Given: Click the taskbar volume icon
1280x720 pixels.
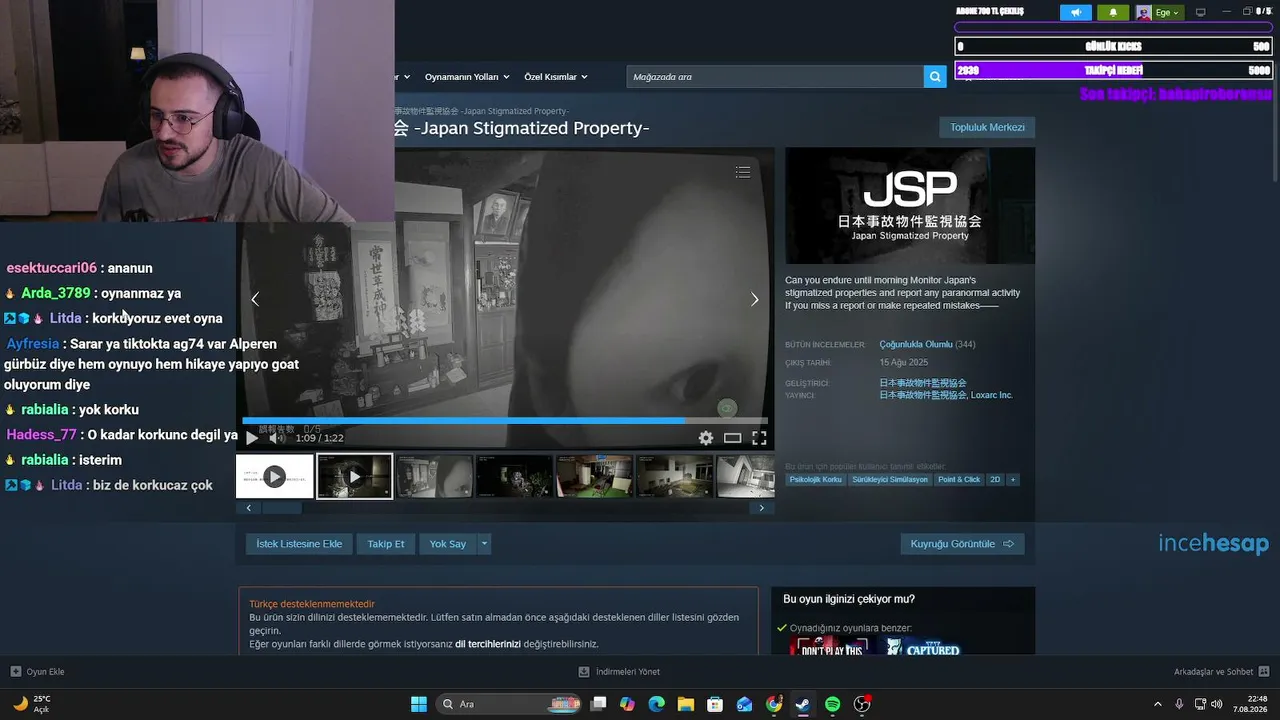Looking at the screenshot, I should pos(1217,704).
